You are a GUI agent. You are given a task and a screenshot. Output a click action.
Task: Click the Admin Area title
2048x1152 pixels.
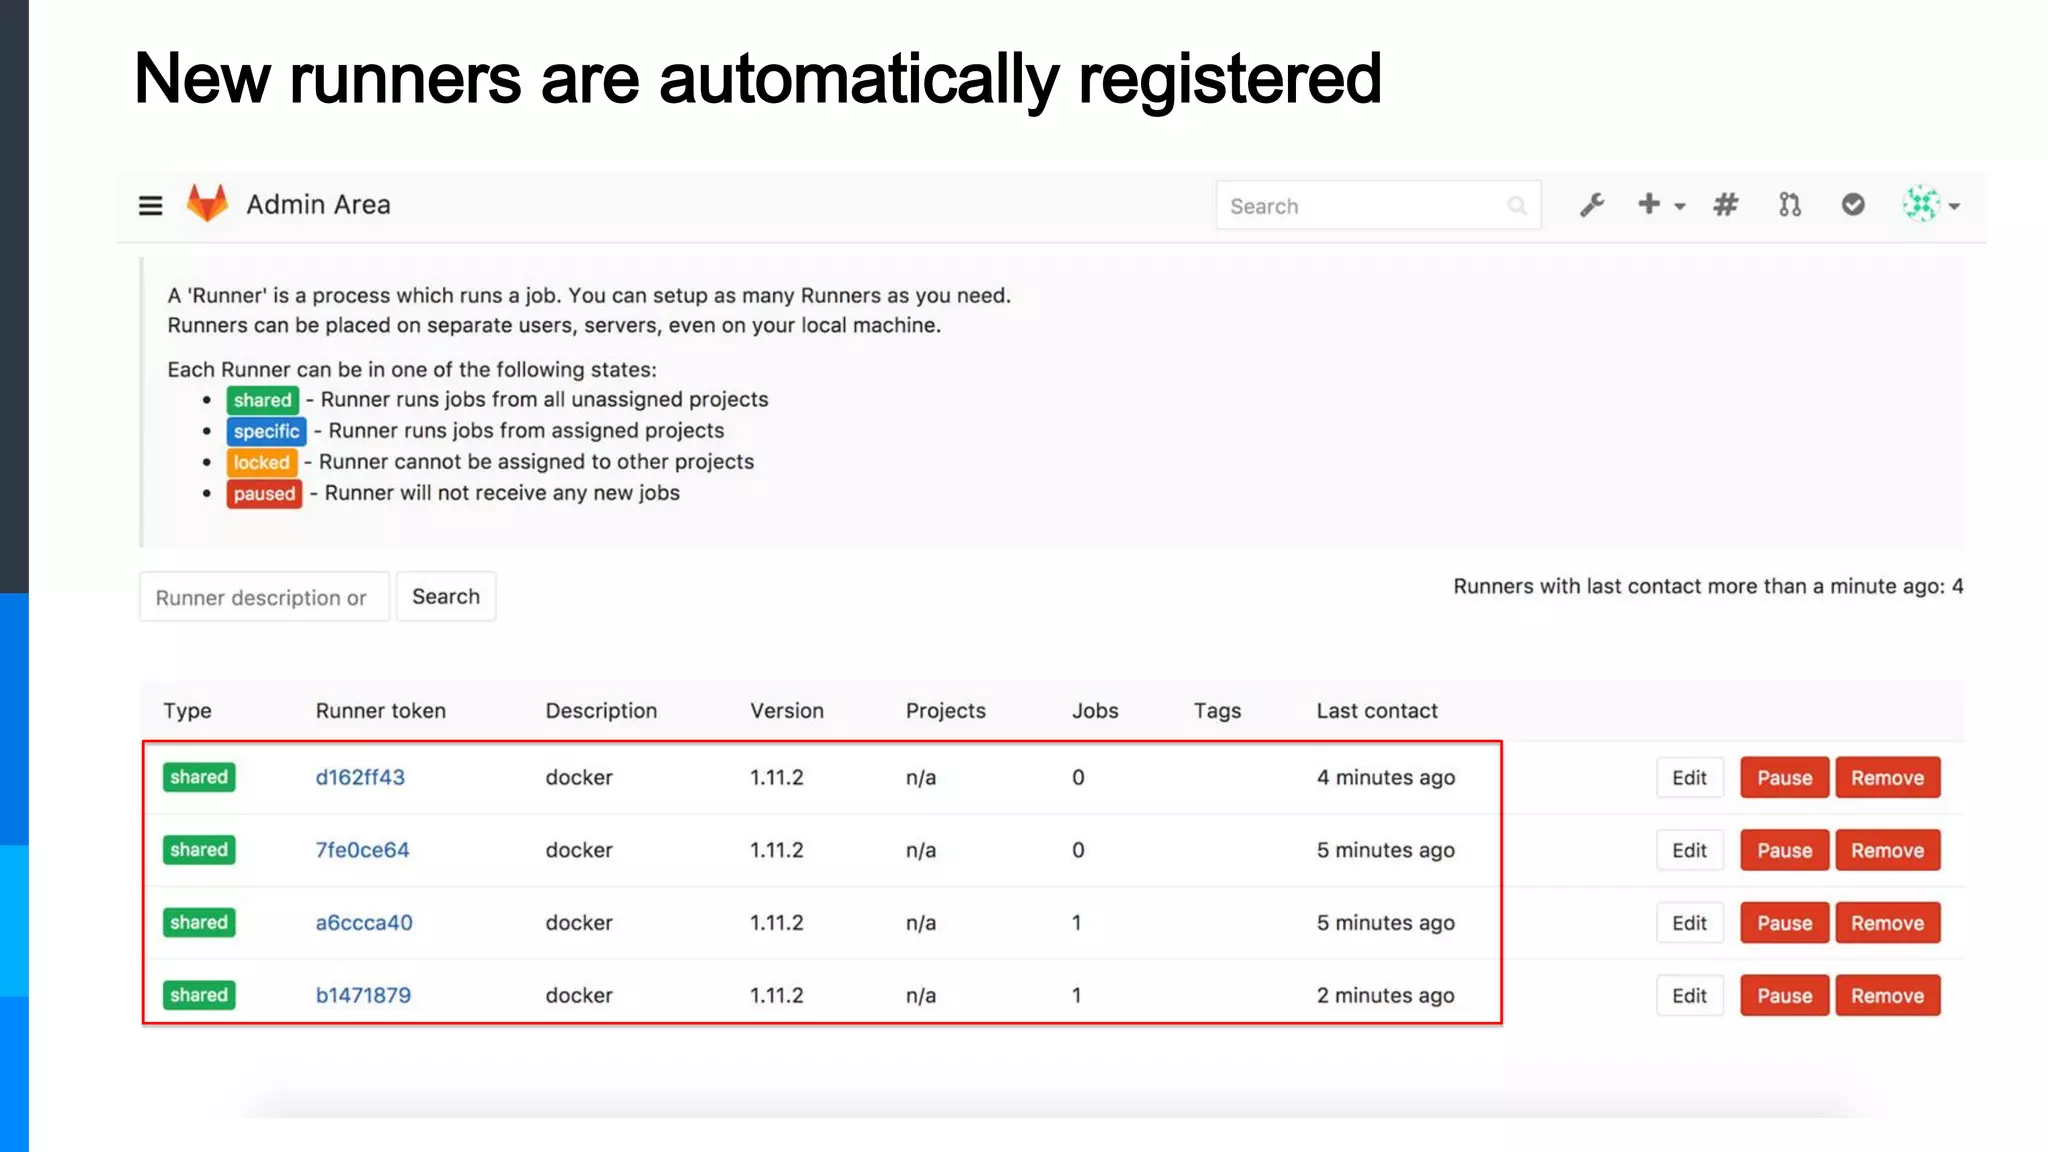point(318,205)
